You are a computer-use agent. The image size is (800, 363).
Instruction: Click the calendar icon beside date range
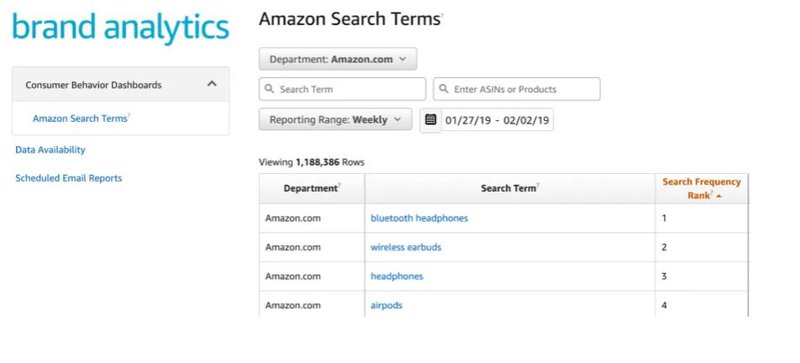pyautogui.click(x=431, y=120)
